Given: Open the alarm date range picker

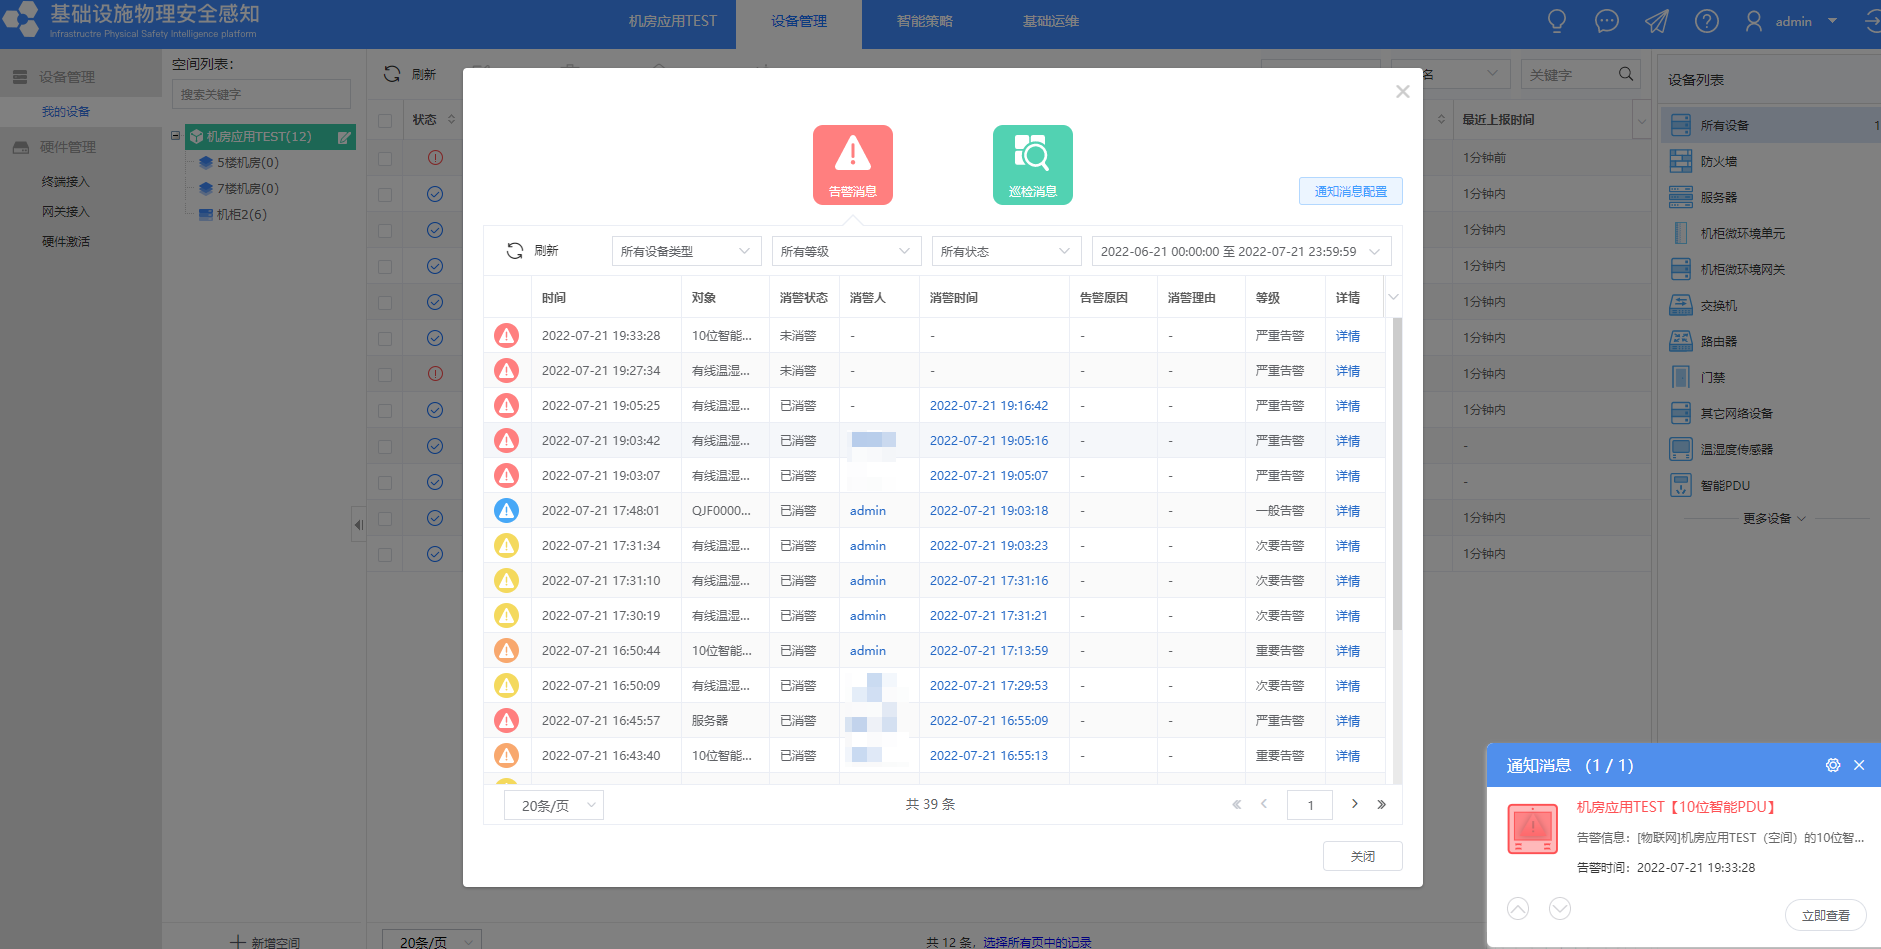Looking at the screenshot, I should (x=1241, y=251).
